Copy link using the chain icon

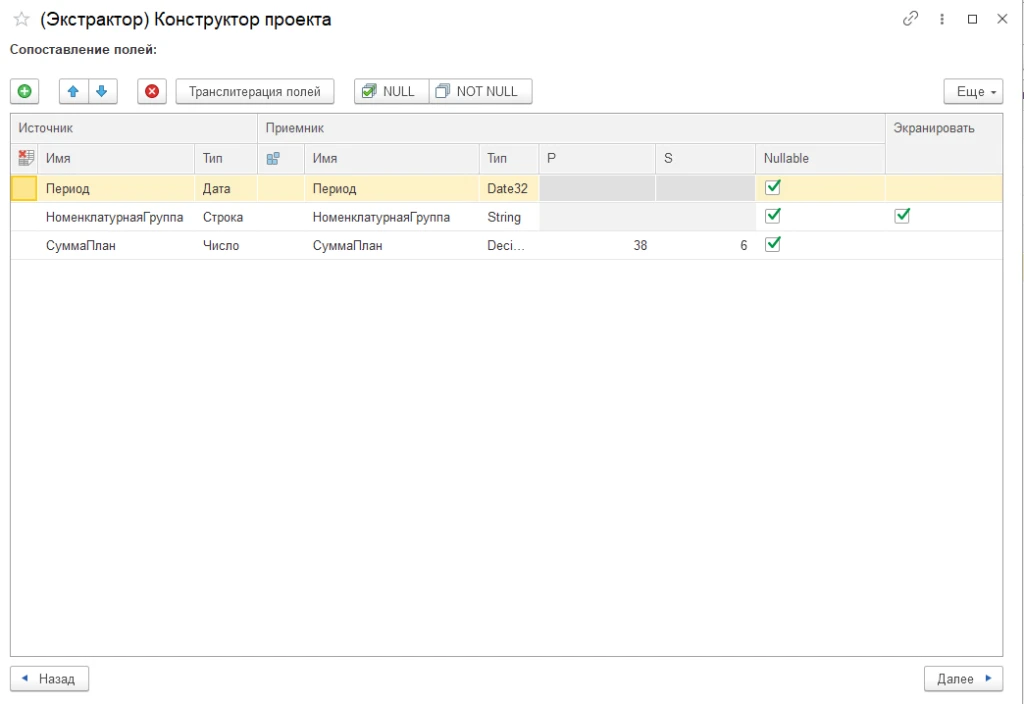tap(910, 19)
